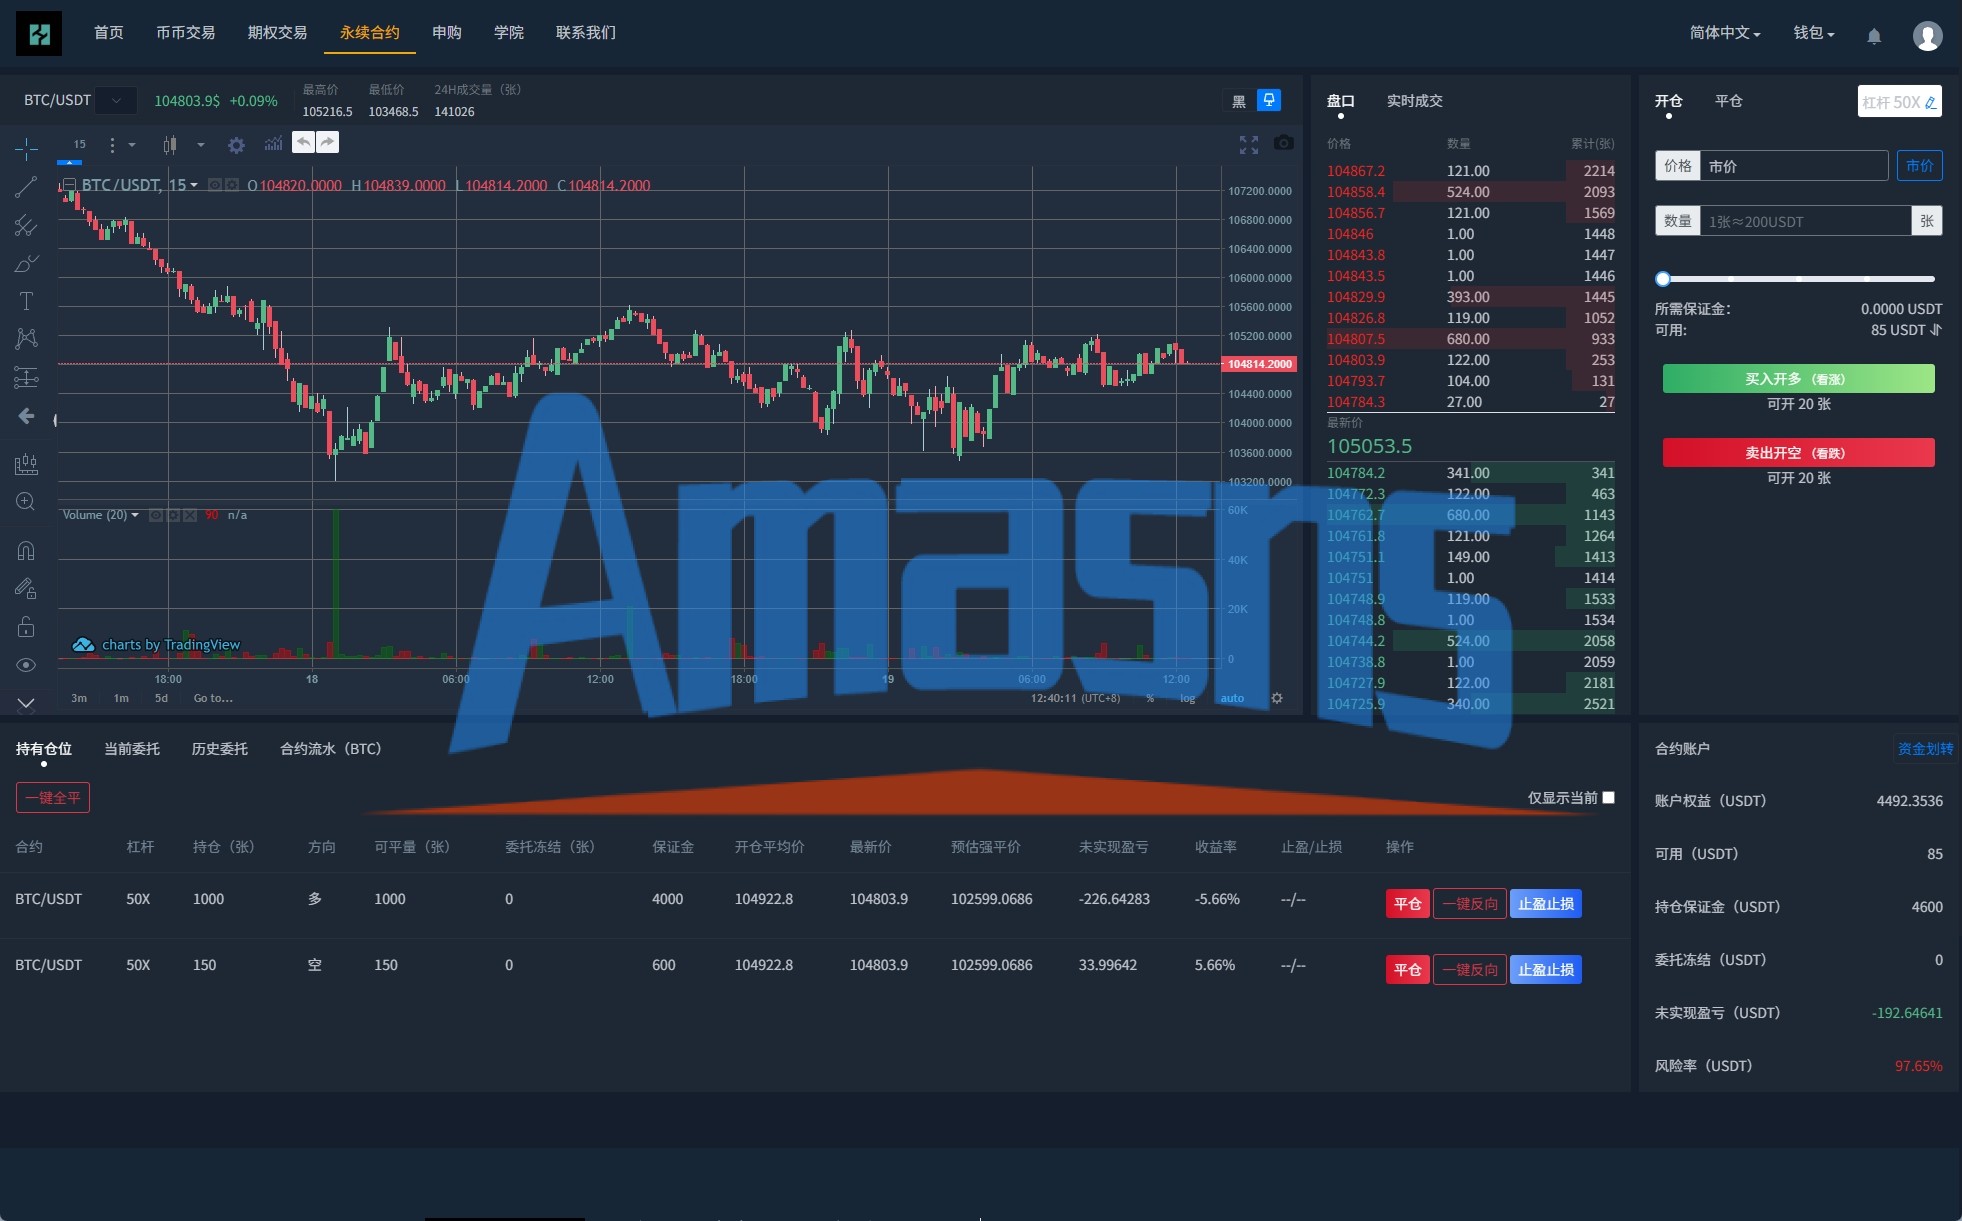Click the position size slider handle
Image resolution: width=1962 pixels, height=1221 pixels.
tap(1662, 279)
